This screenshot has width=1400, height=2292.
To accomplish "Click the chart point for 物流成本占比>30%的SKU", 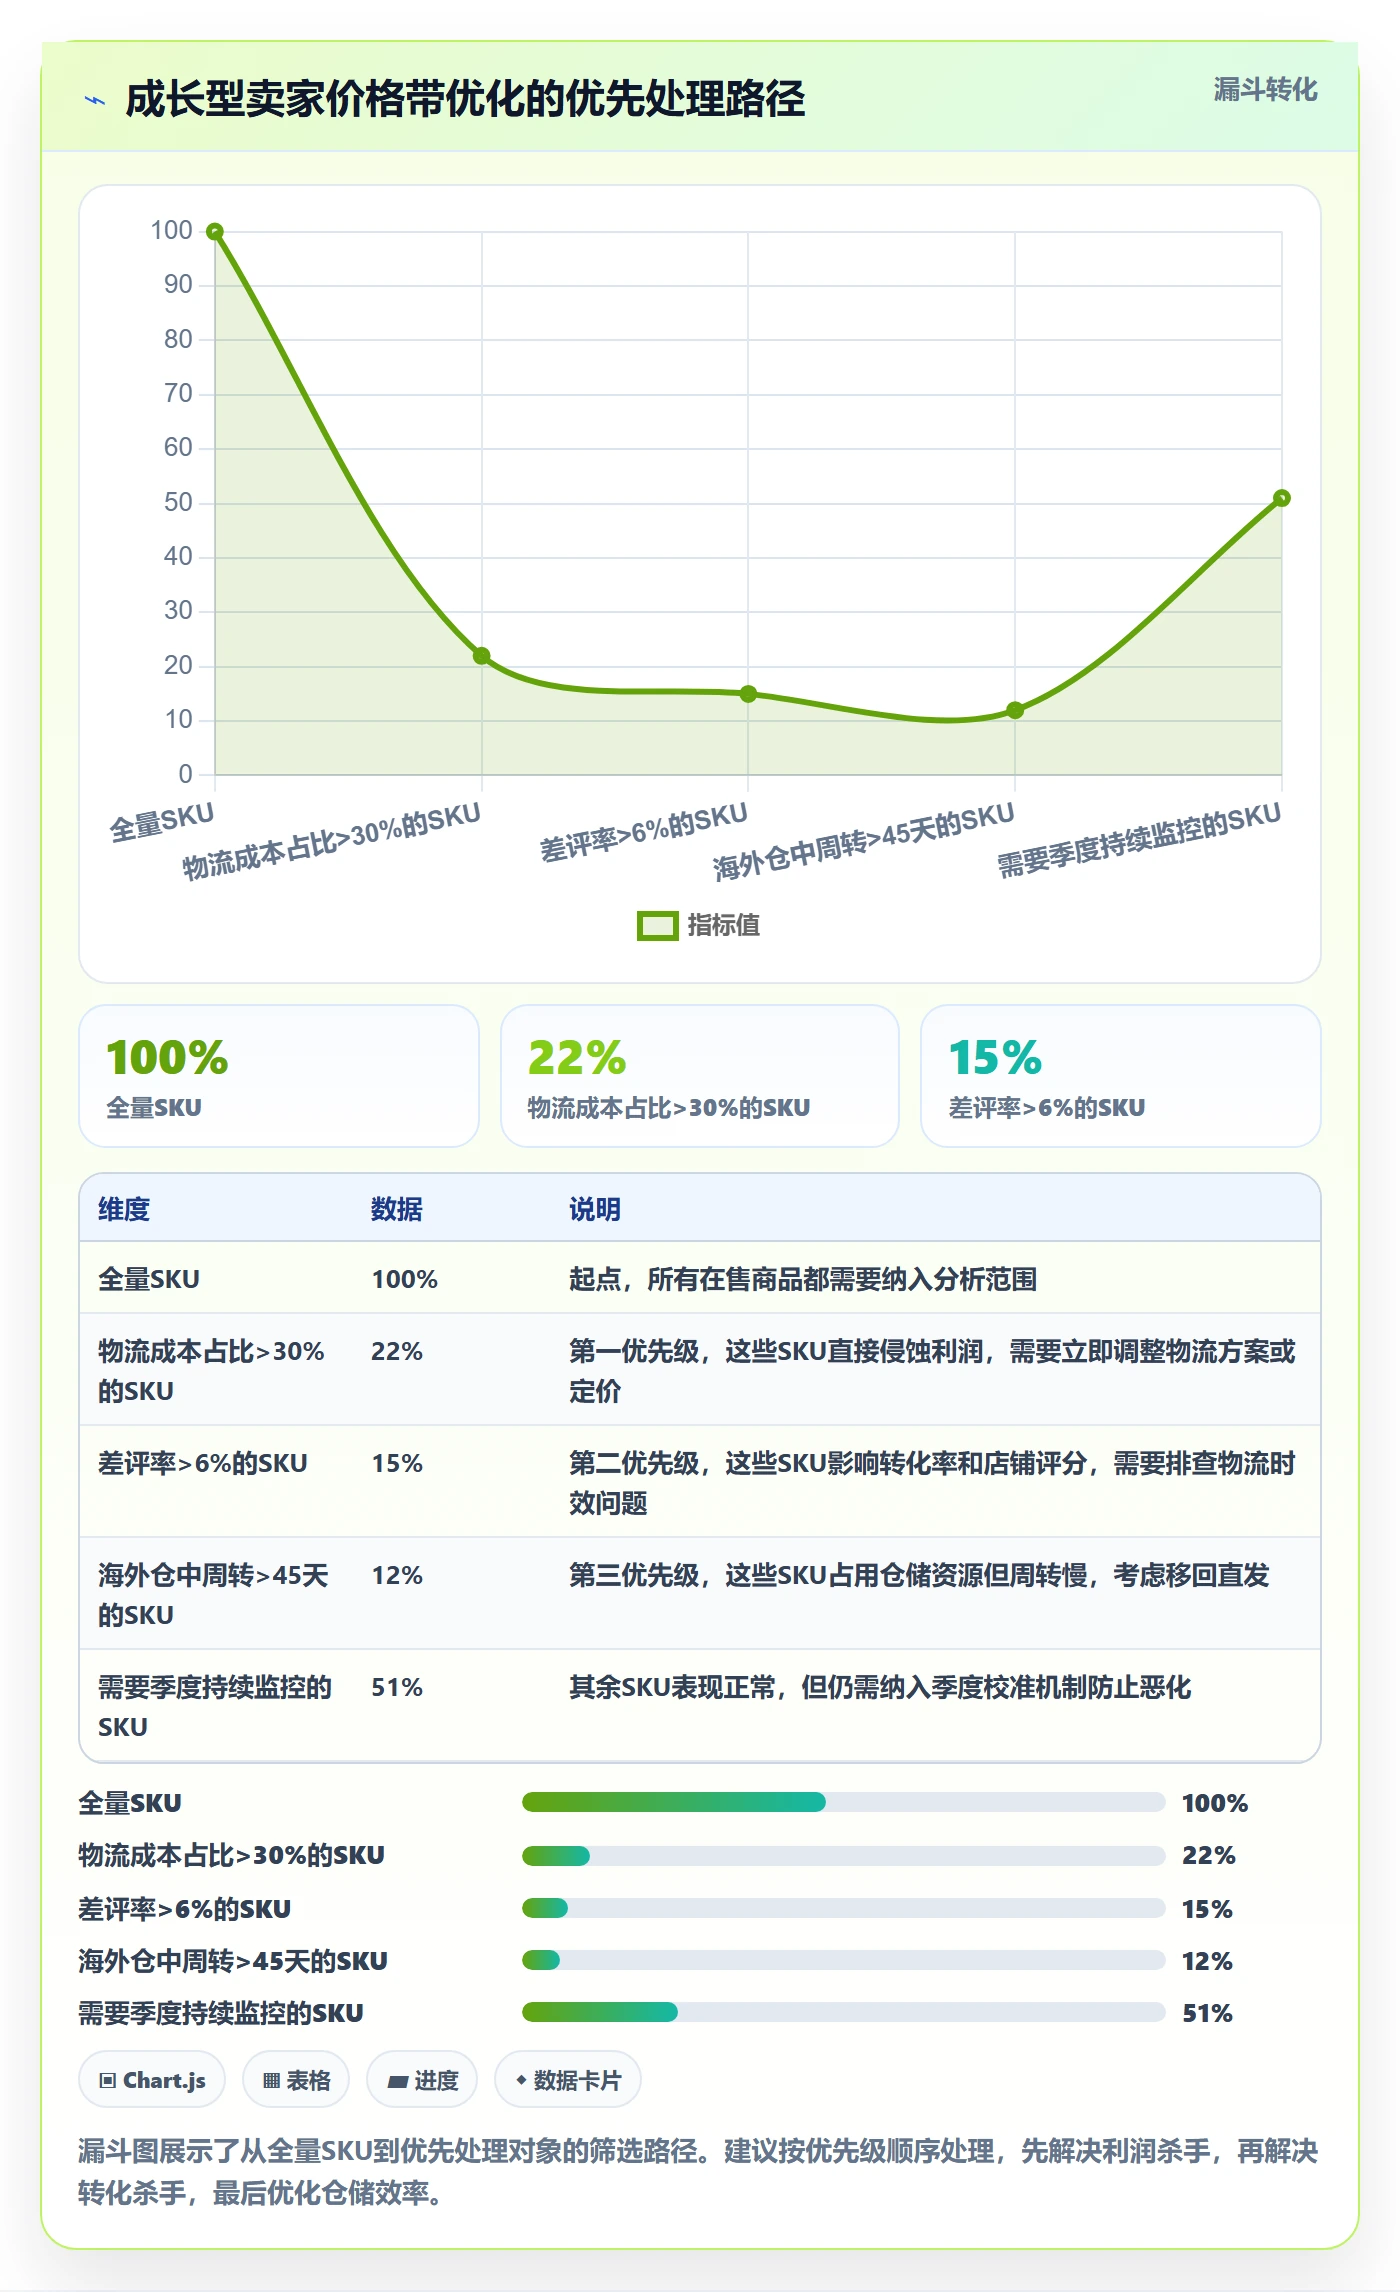I will 481,656.
